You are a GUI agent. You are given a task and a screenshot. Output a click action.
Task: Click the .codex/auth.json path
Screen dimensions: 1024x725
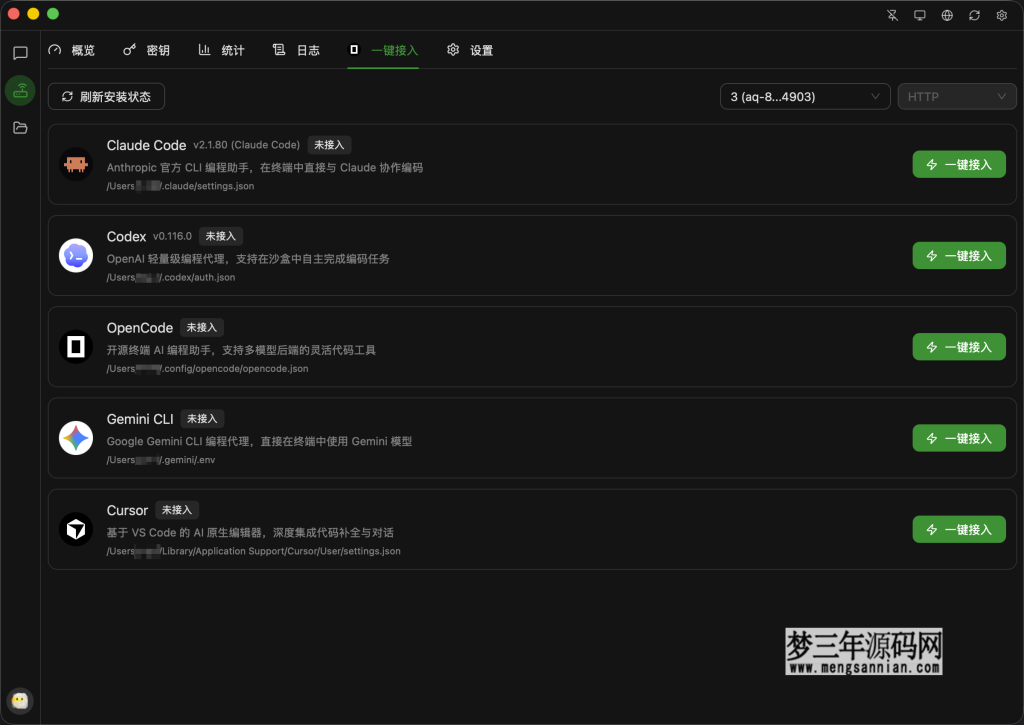(171, 278)
